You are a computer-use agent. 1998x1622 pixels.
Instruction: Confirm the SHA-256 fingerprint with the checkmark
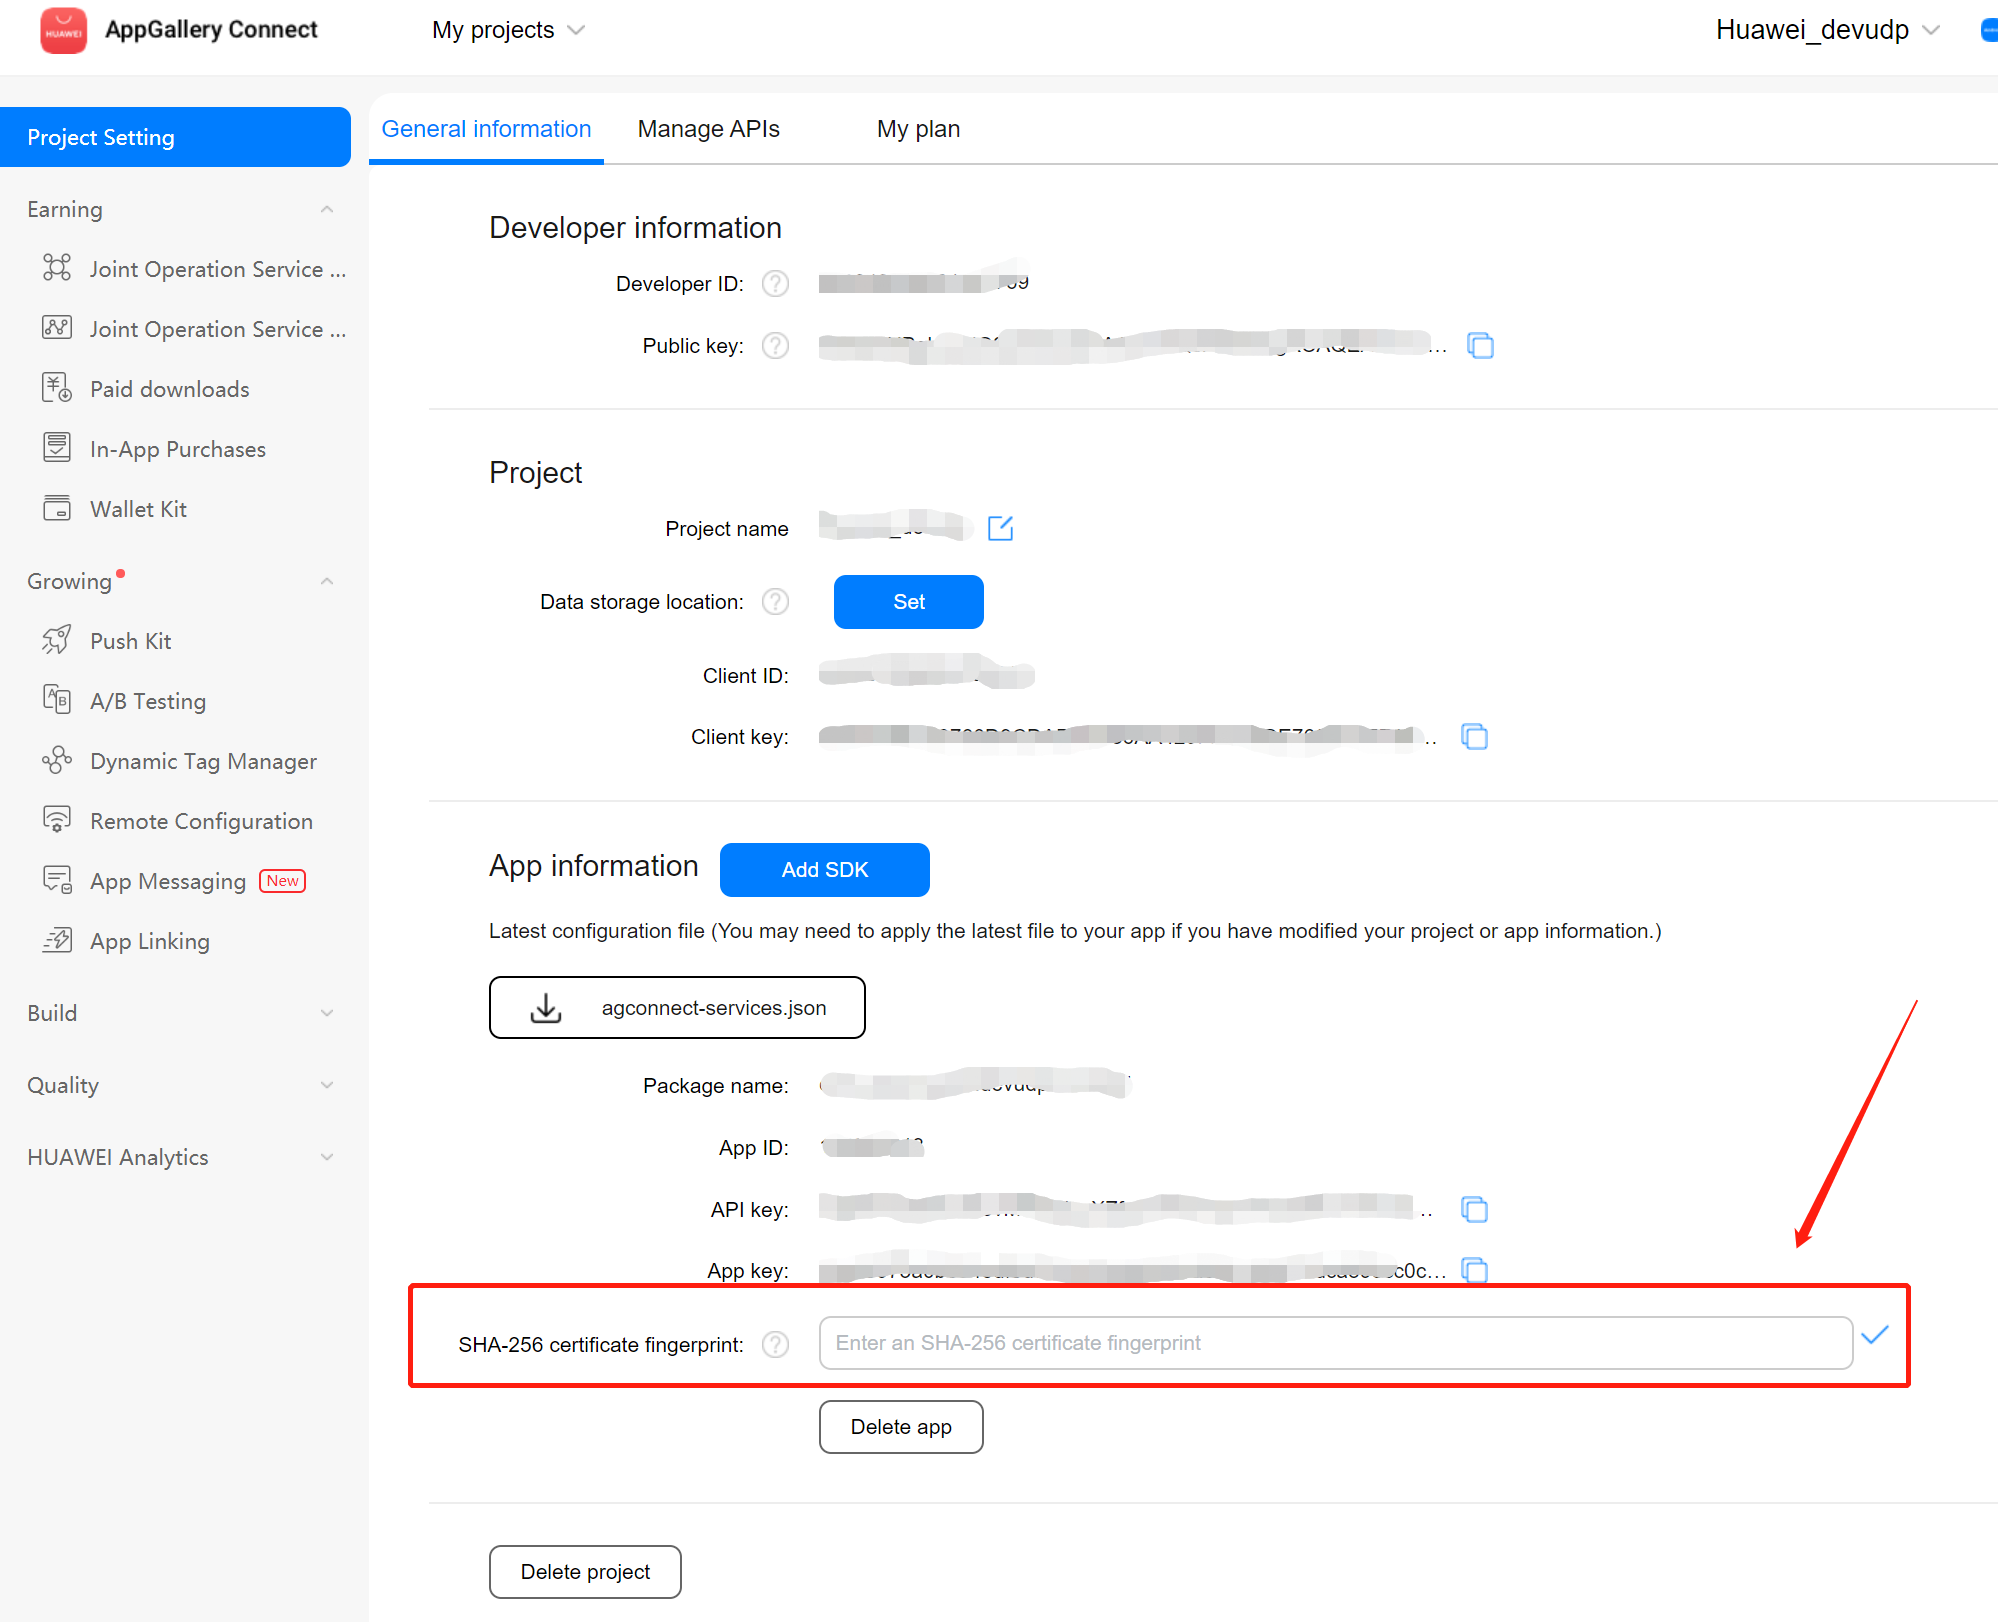click(x=1875, y=1335)
